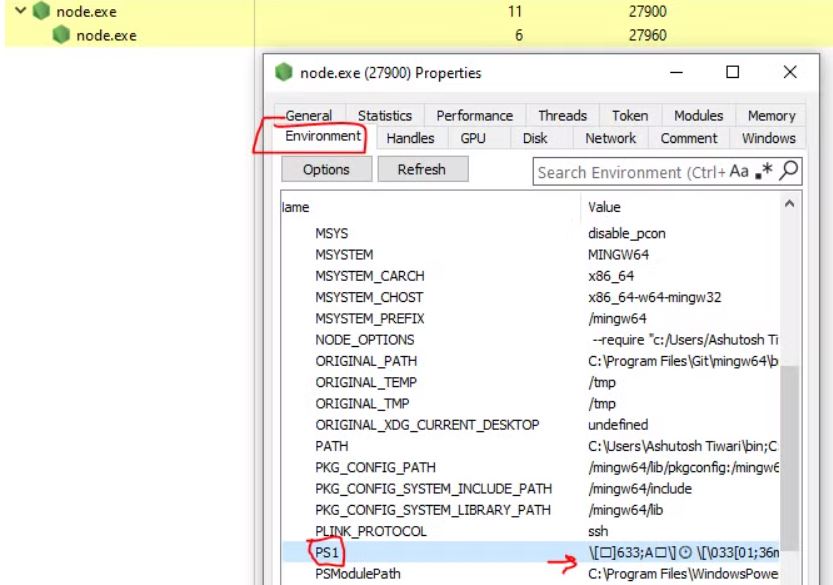The height and width of the screenshot is (585, 833).
Task: Switch to the Handles tab
Action: [x=410, y=138]
